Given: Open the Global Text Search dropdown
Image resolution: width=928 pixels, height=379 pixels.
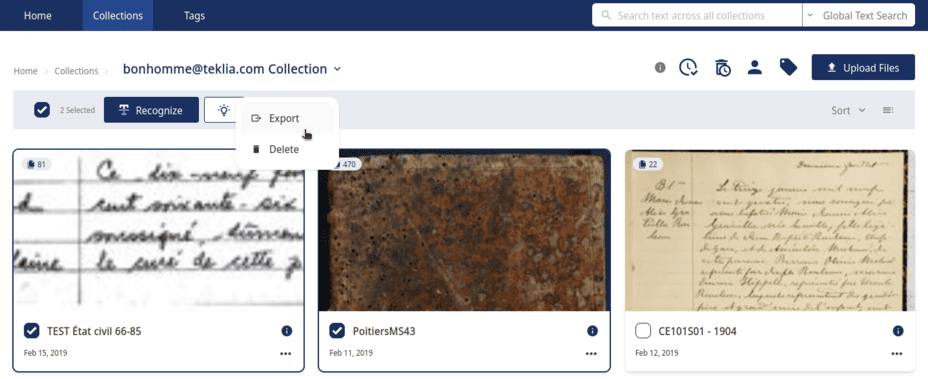Looking at the screenshot, I should tap(858, 15).
